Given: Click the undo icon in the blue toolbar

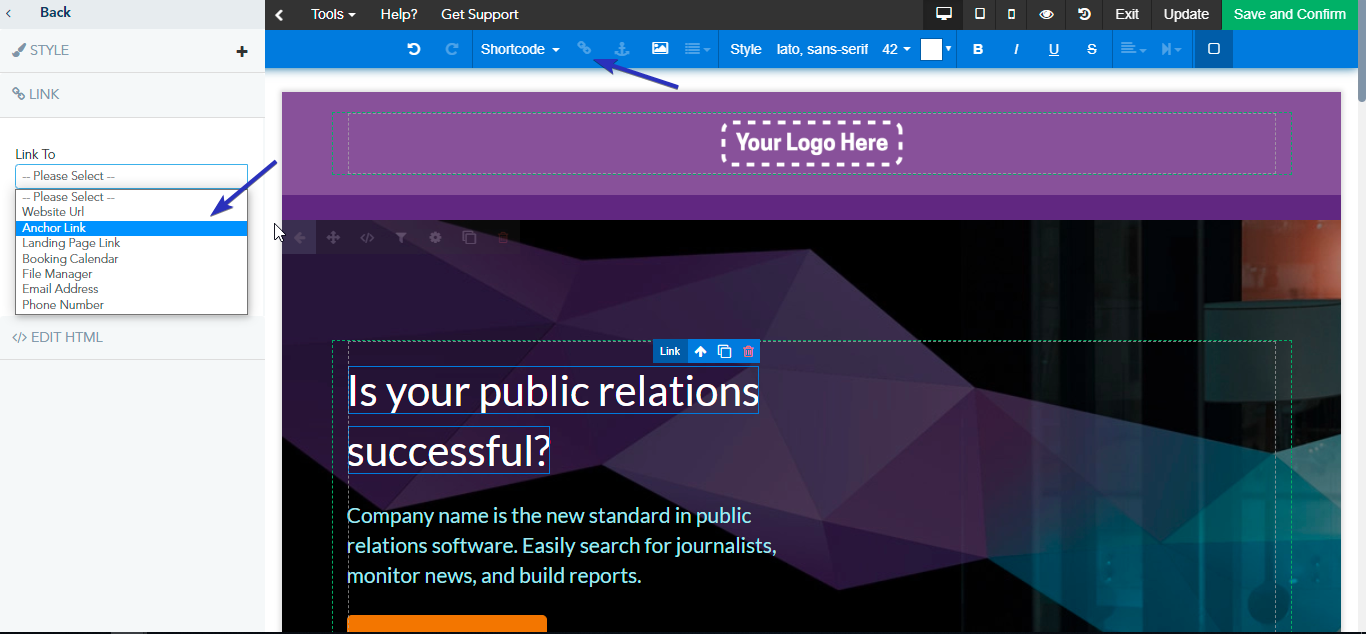Looking at the screenshot, I should click(x=413, y=49).
